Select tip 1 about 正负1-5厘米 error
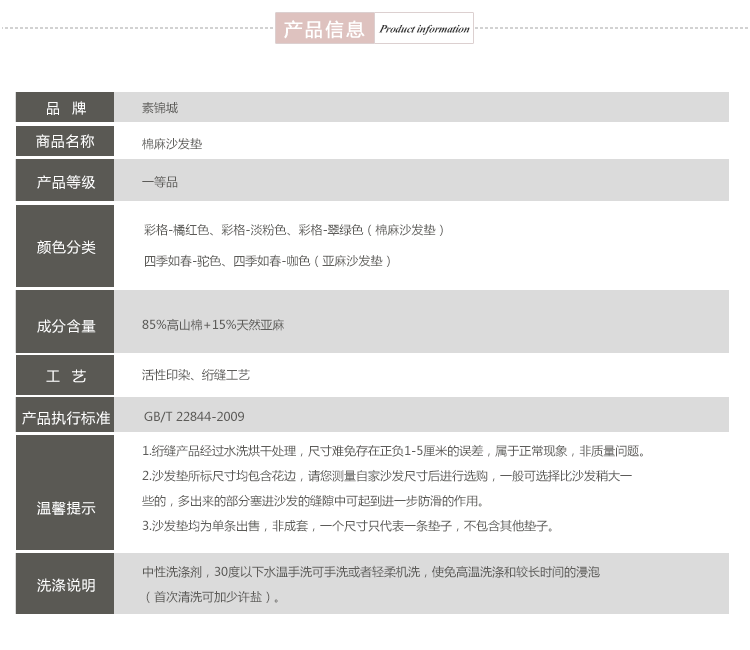 coord(394,451)
